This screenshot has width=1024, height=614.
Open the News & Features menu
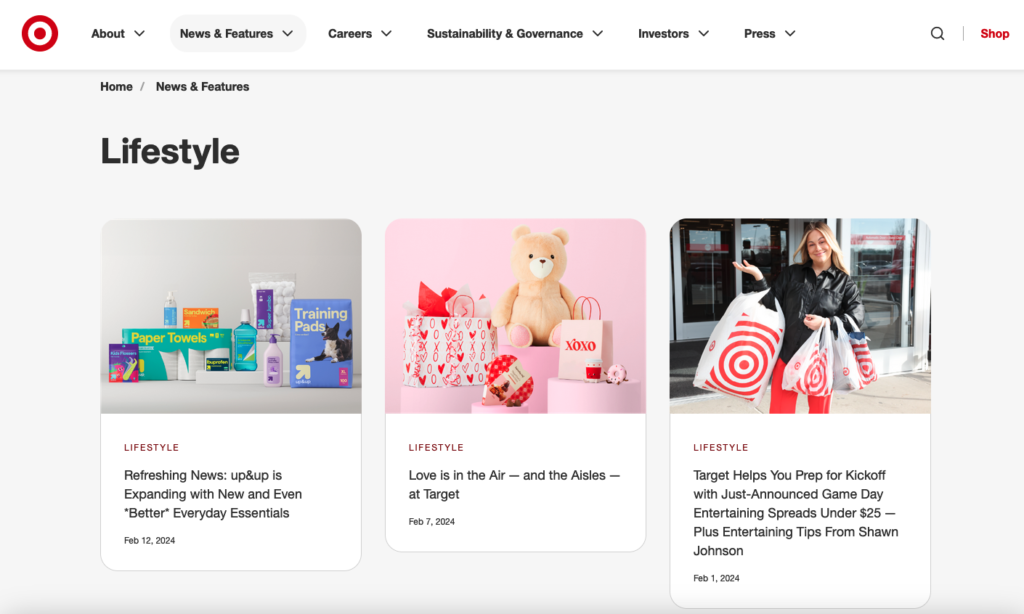coord(238,33)
